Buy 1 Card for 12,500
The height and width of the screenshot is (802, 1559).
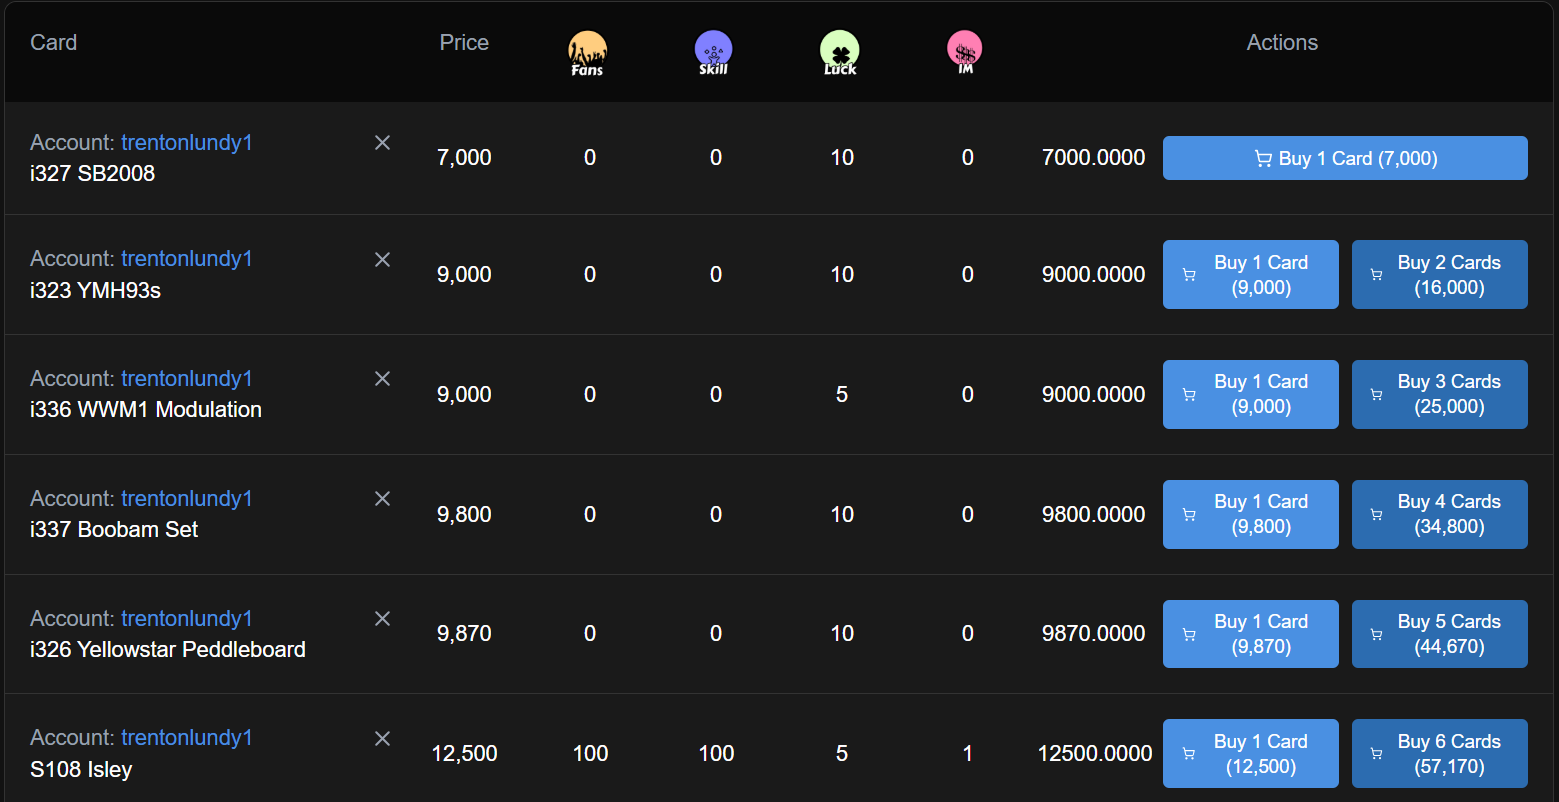(1250, 753)
